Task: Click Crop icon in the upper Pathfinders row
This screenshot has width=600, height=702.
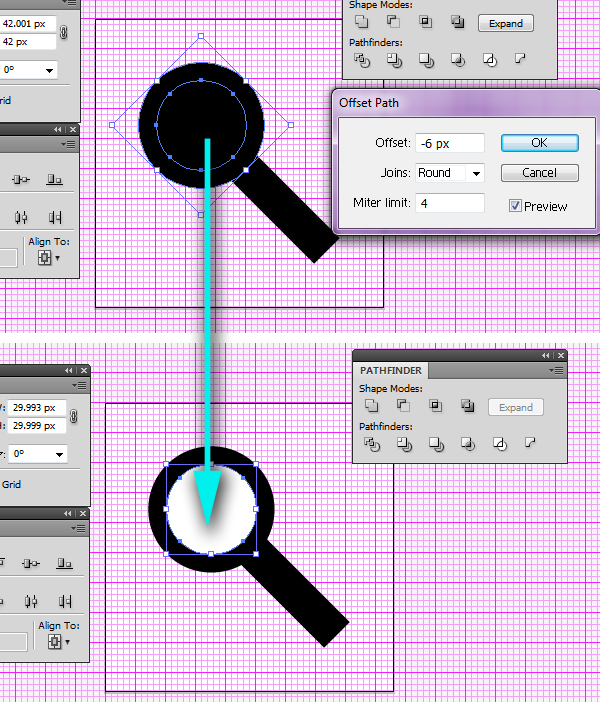Action: (458, 60)
